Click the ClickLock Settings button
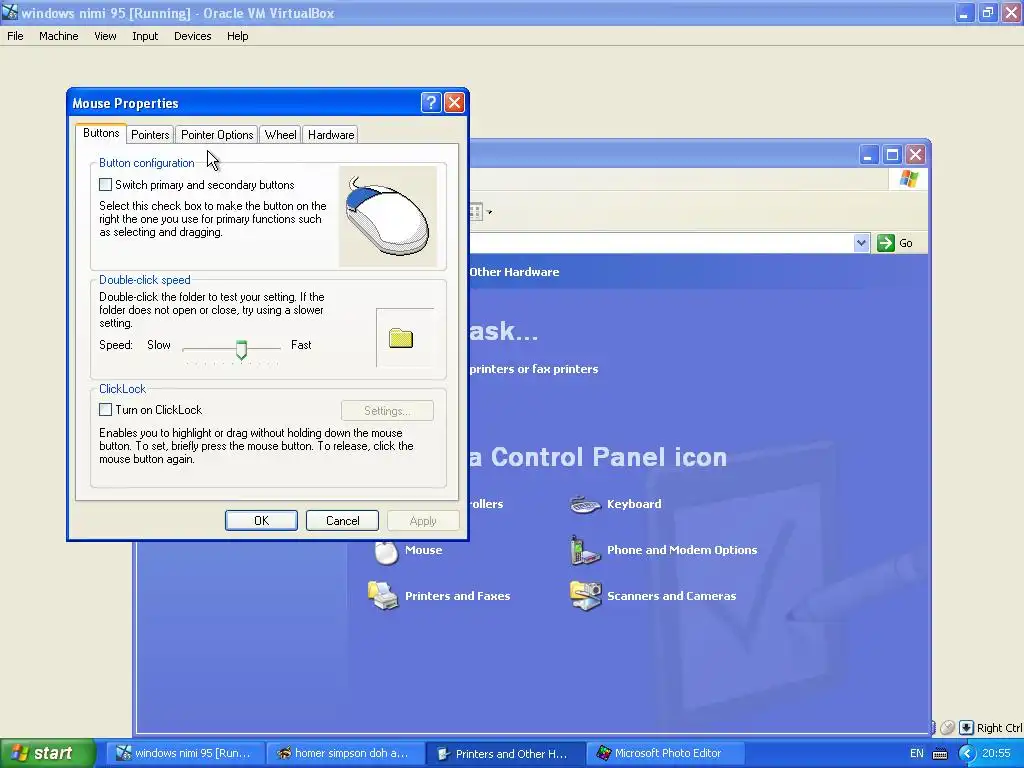Viewport: 1024px width, 768px height. point(387,411)
